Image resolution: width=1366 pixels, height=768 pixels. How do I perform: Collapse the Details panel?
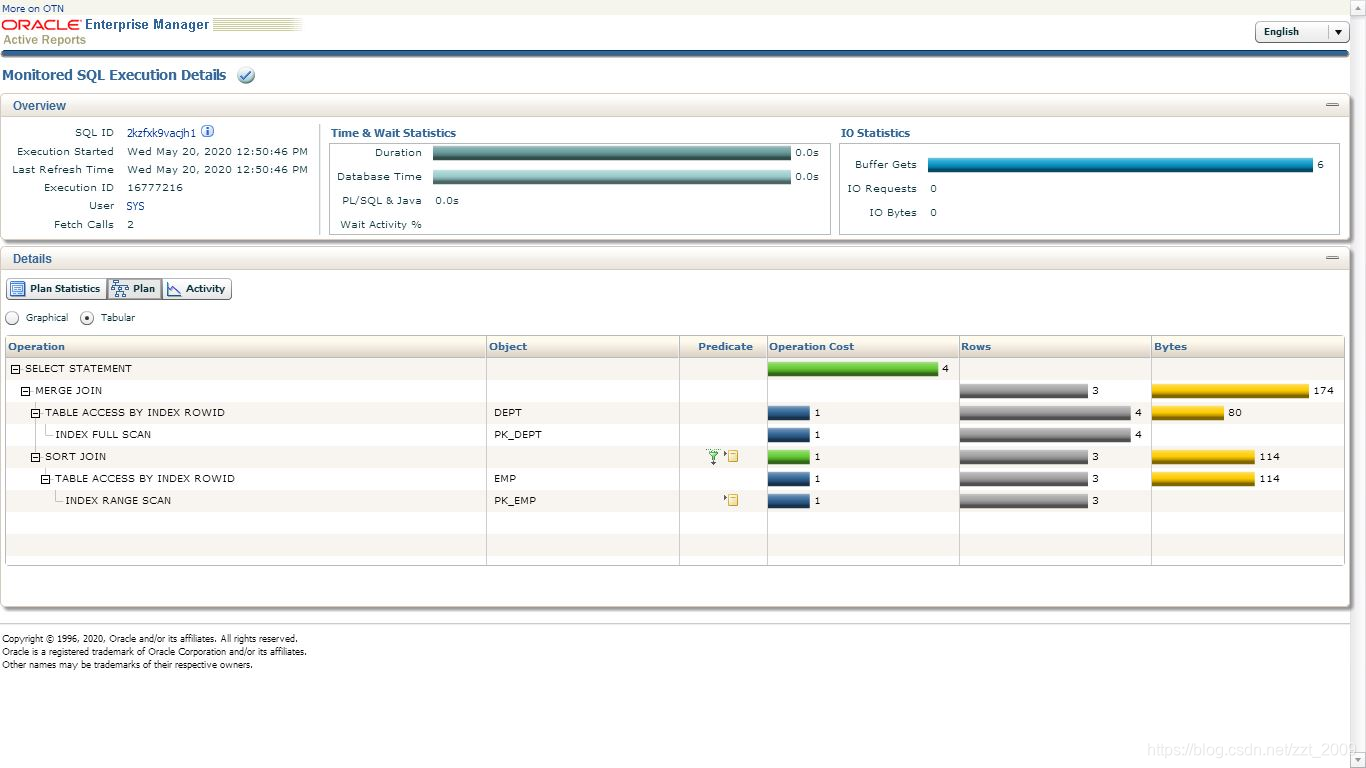tap(1332, 257)
